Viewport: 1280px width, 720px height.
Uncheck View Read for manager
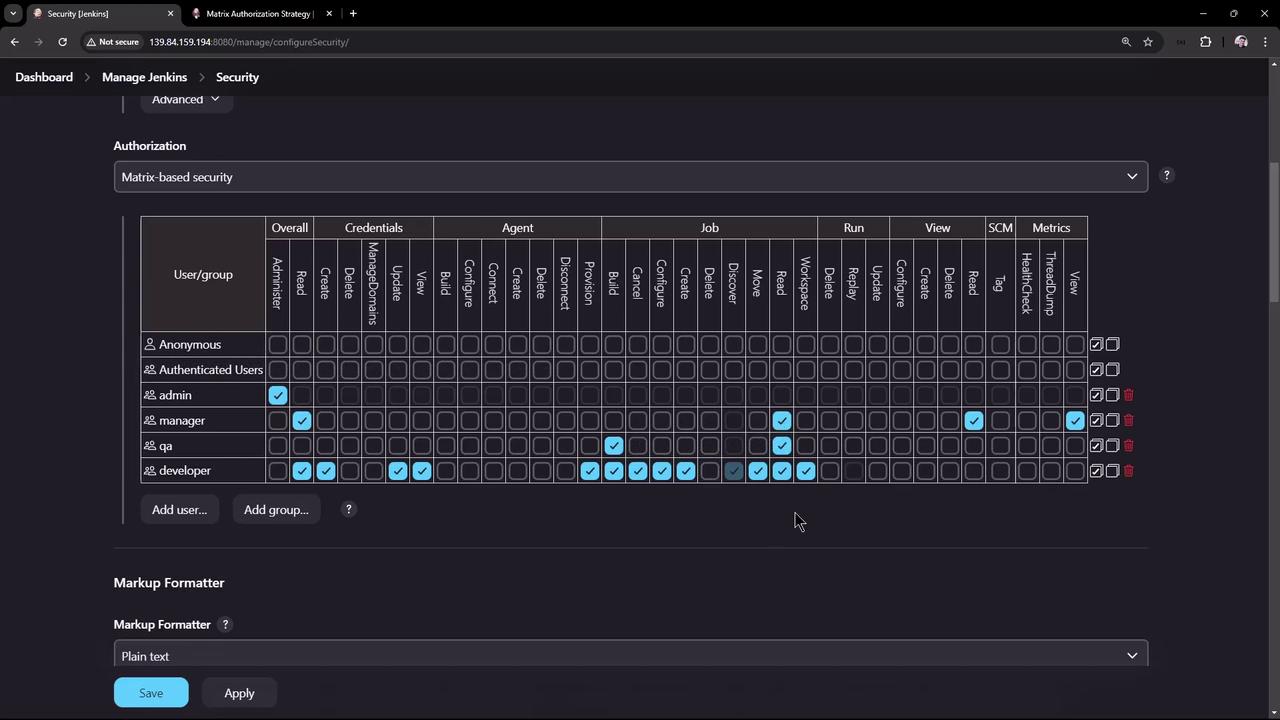pyautogui.click(x=974, y=421)
